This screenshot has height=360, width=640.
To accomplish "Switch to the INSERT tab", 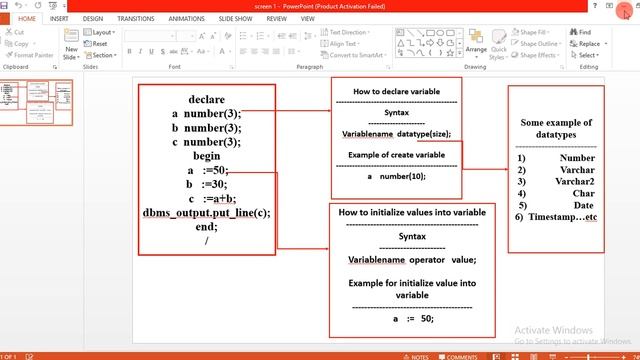I will pyautogui.click(x=59, y=19).
